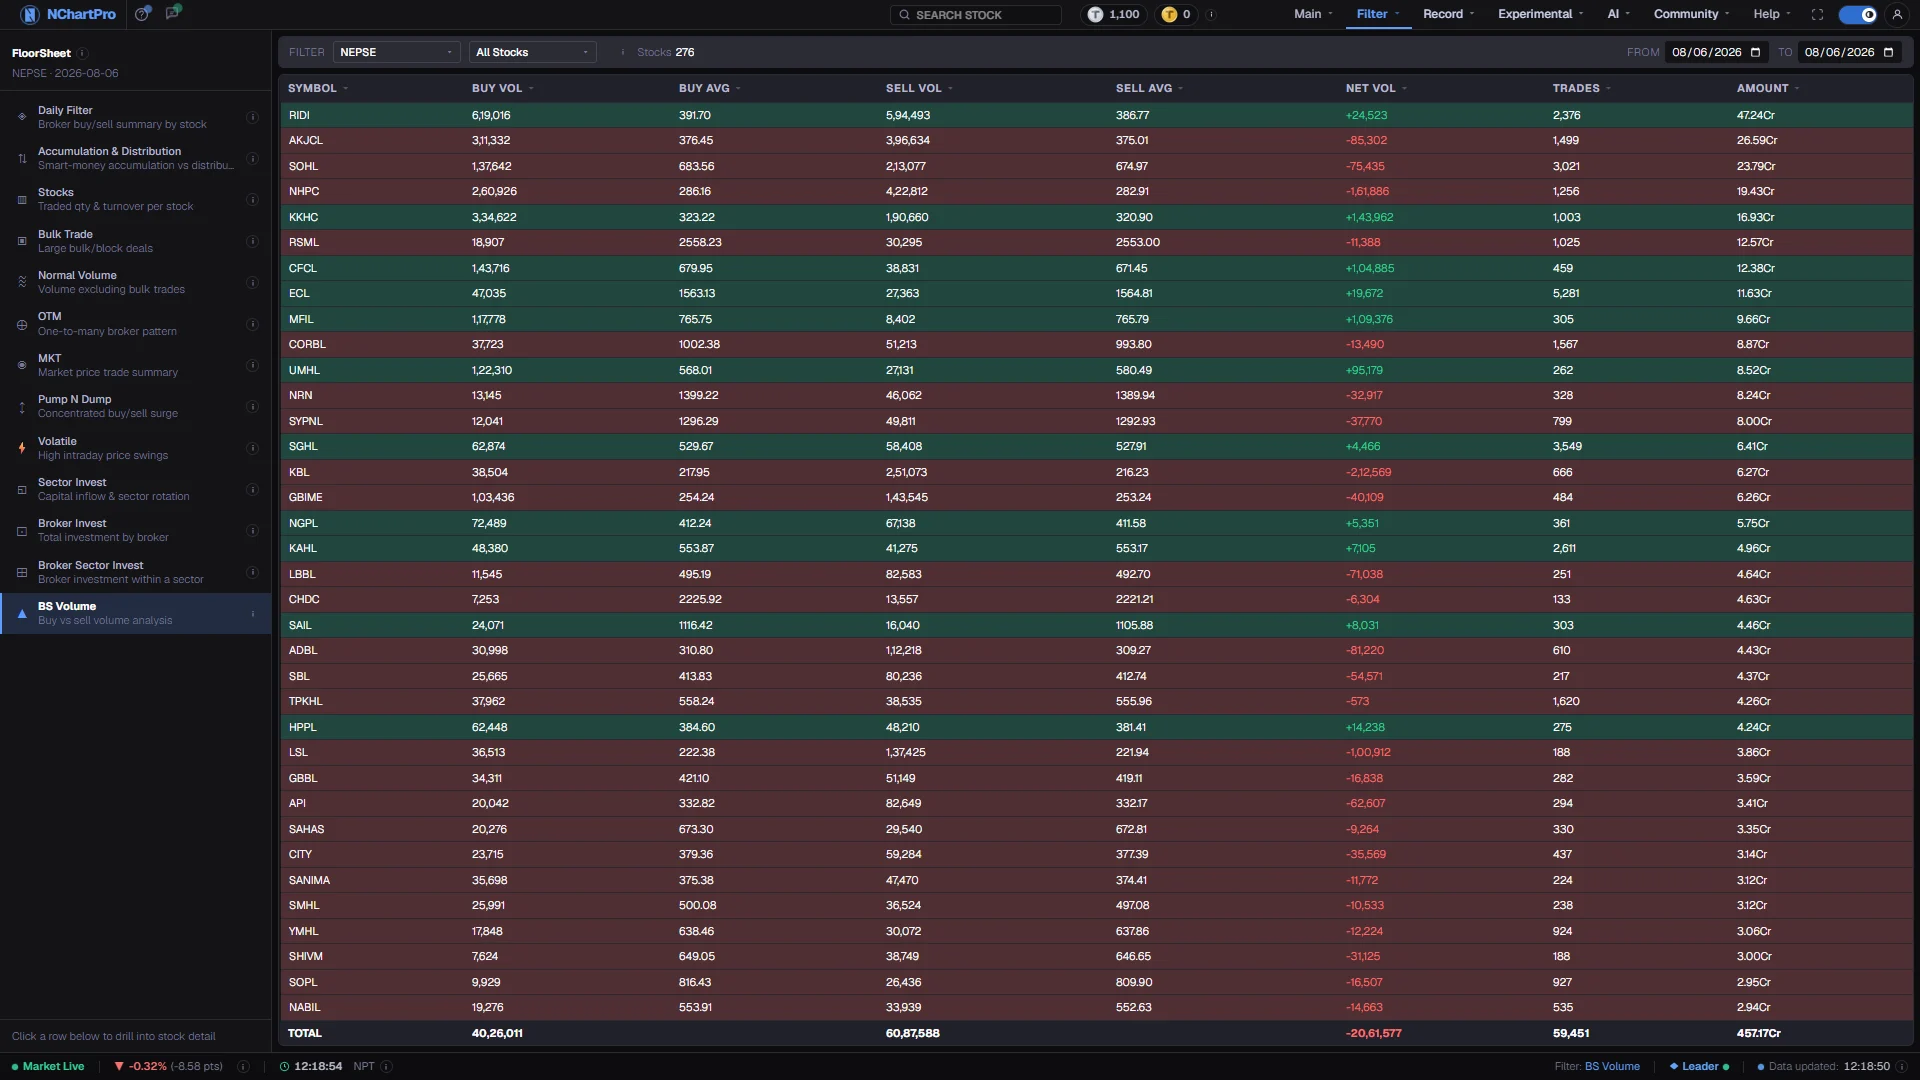Viewport: 1920px width, 1080px height.
Task: Open the chat feedback icon
Action: point(173,13)
